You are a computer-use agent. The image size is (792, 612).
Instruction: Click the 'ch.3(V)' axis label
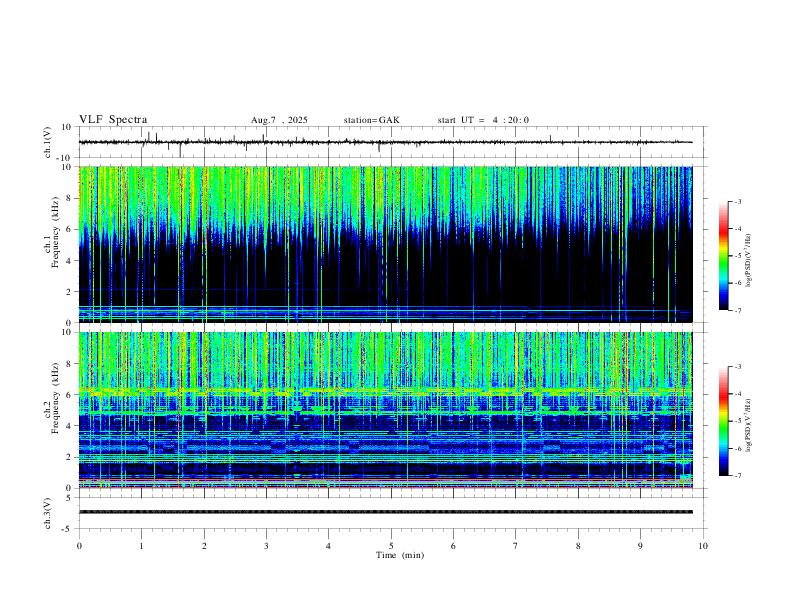tap(48, 514)
